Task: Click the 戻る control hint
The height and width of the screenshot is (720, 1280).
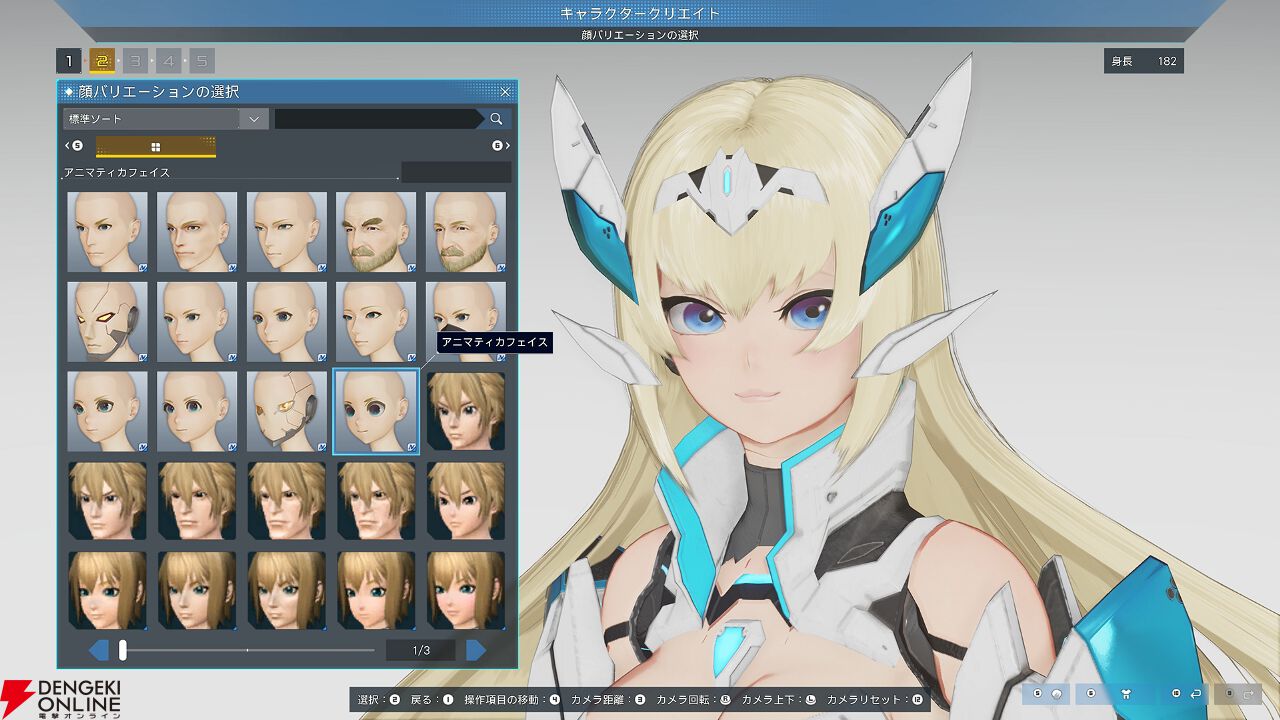Action: pyautogui.click(x=432, y=700)
